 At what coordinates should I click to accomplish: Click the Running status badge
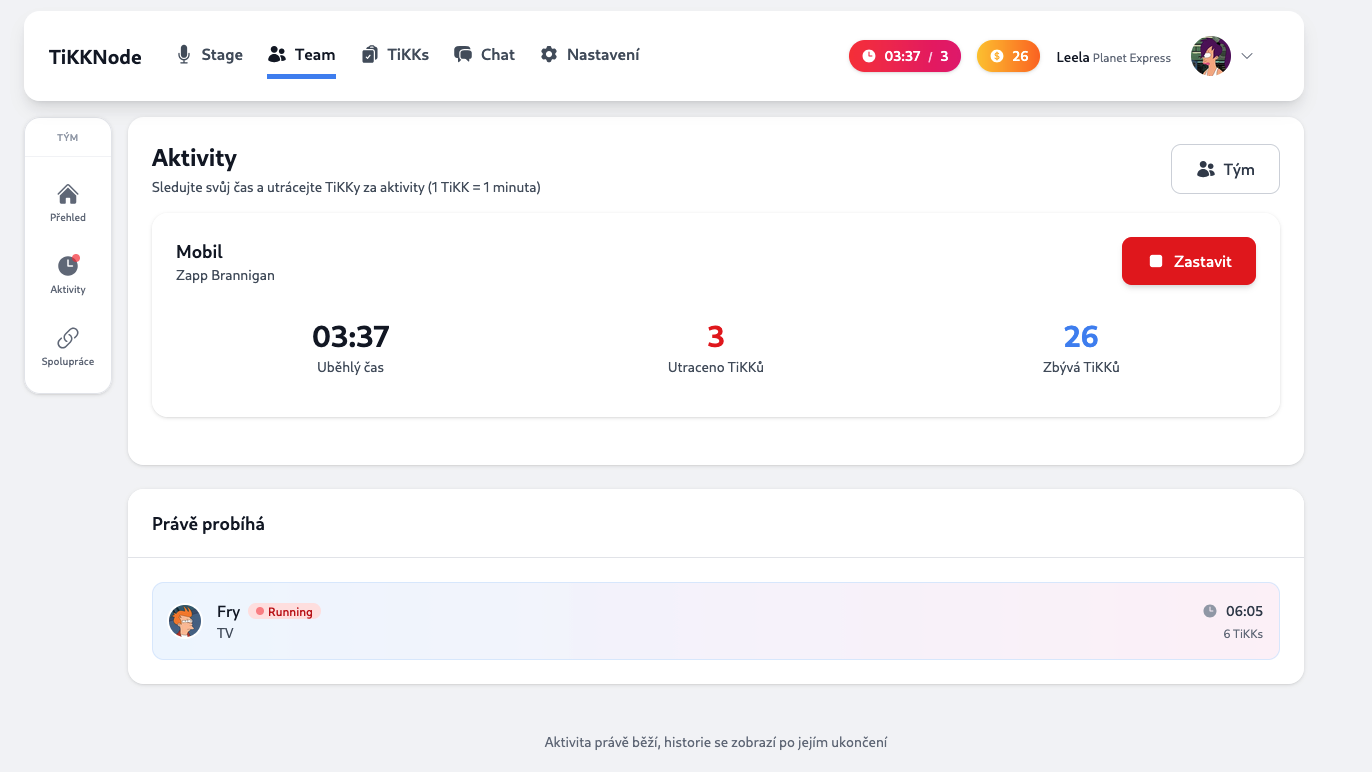coord(284,612)
